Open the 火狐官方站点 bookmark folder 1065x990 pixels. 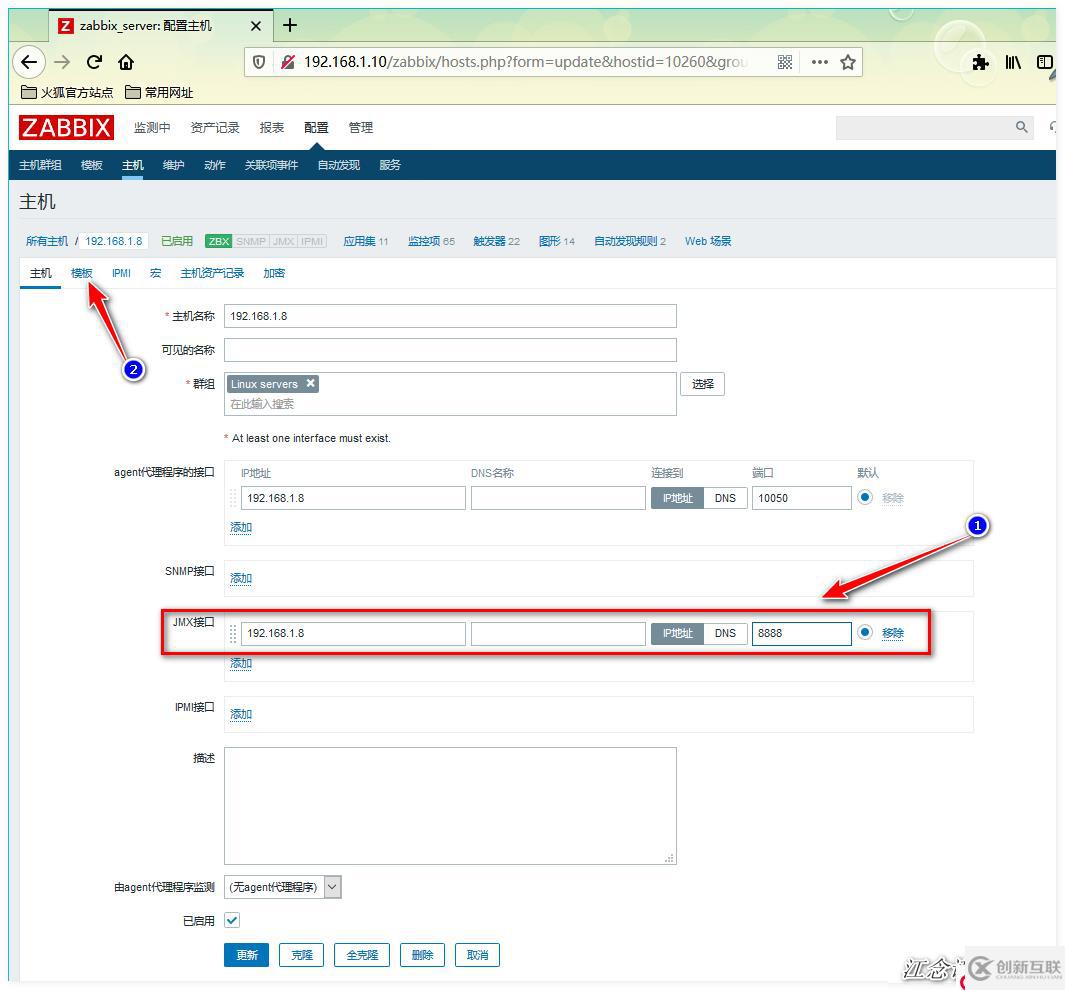pyautogui.click(x=67, y=92)
